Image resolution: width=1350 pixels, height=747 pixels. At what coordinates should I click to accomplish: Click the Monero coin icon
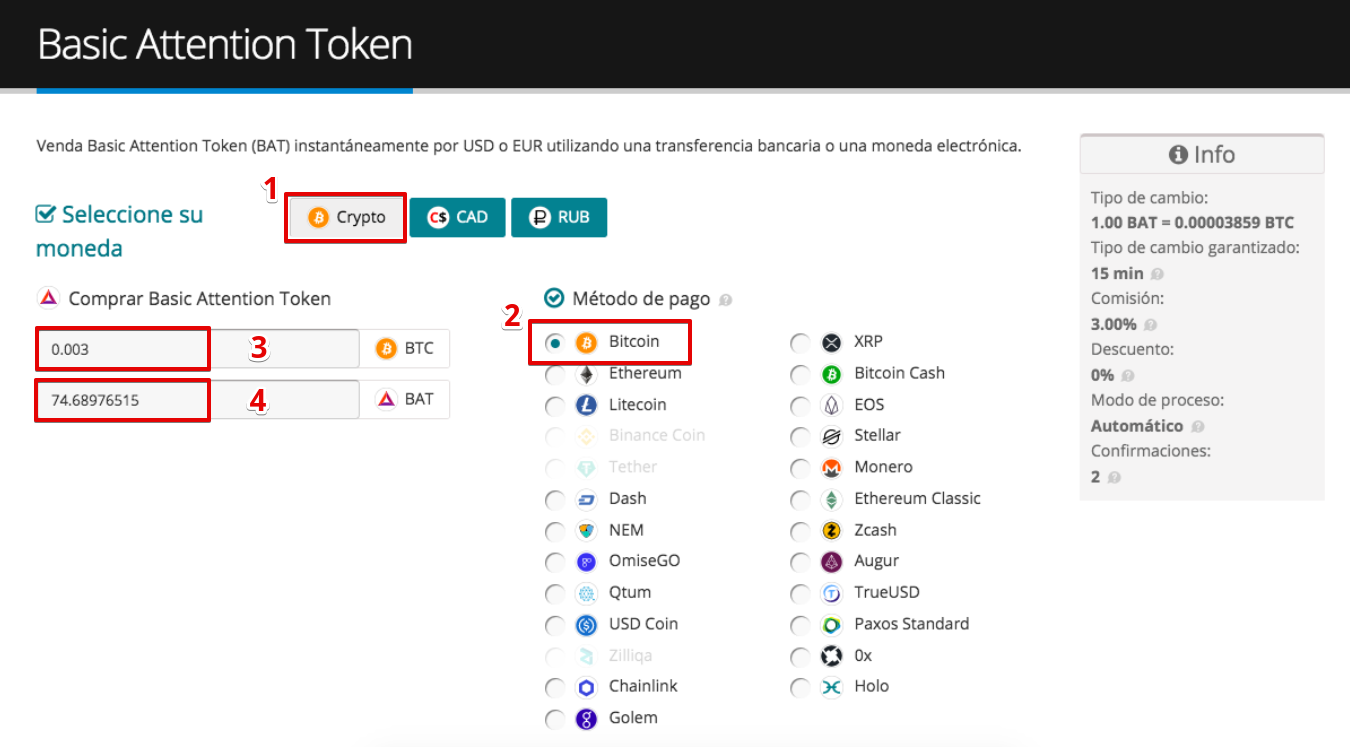(831, 468)
